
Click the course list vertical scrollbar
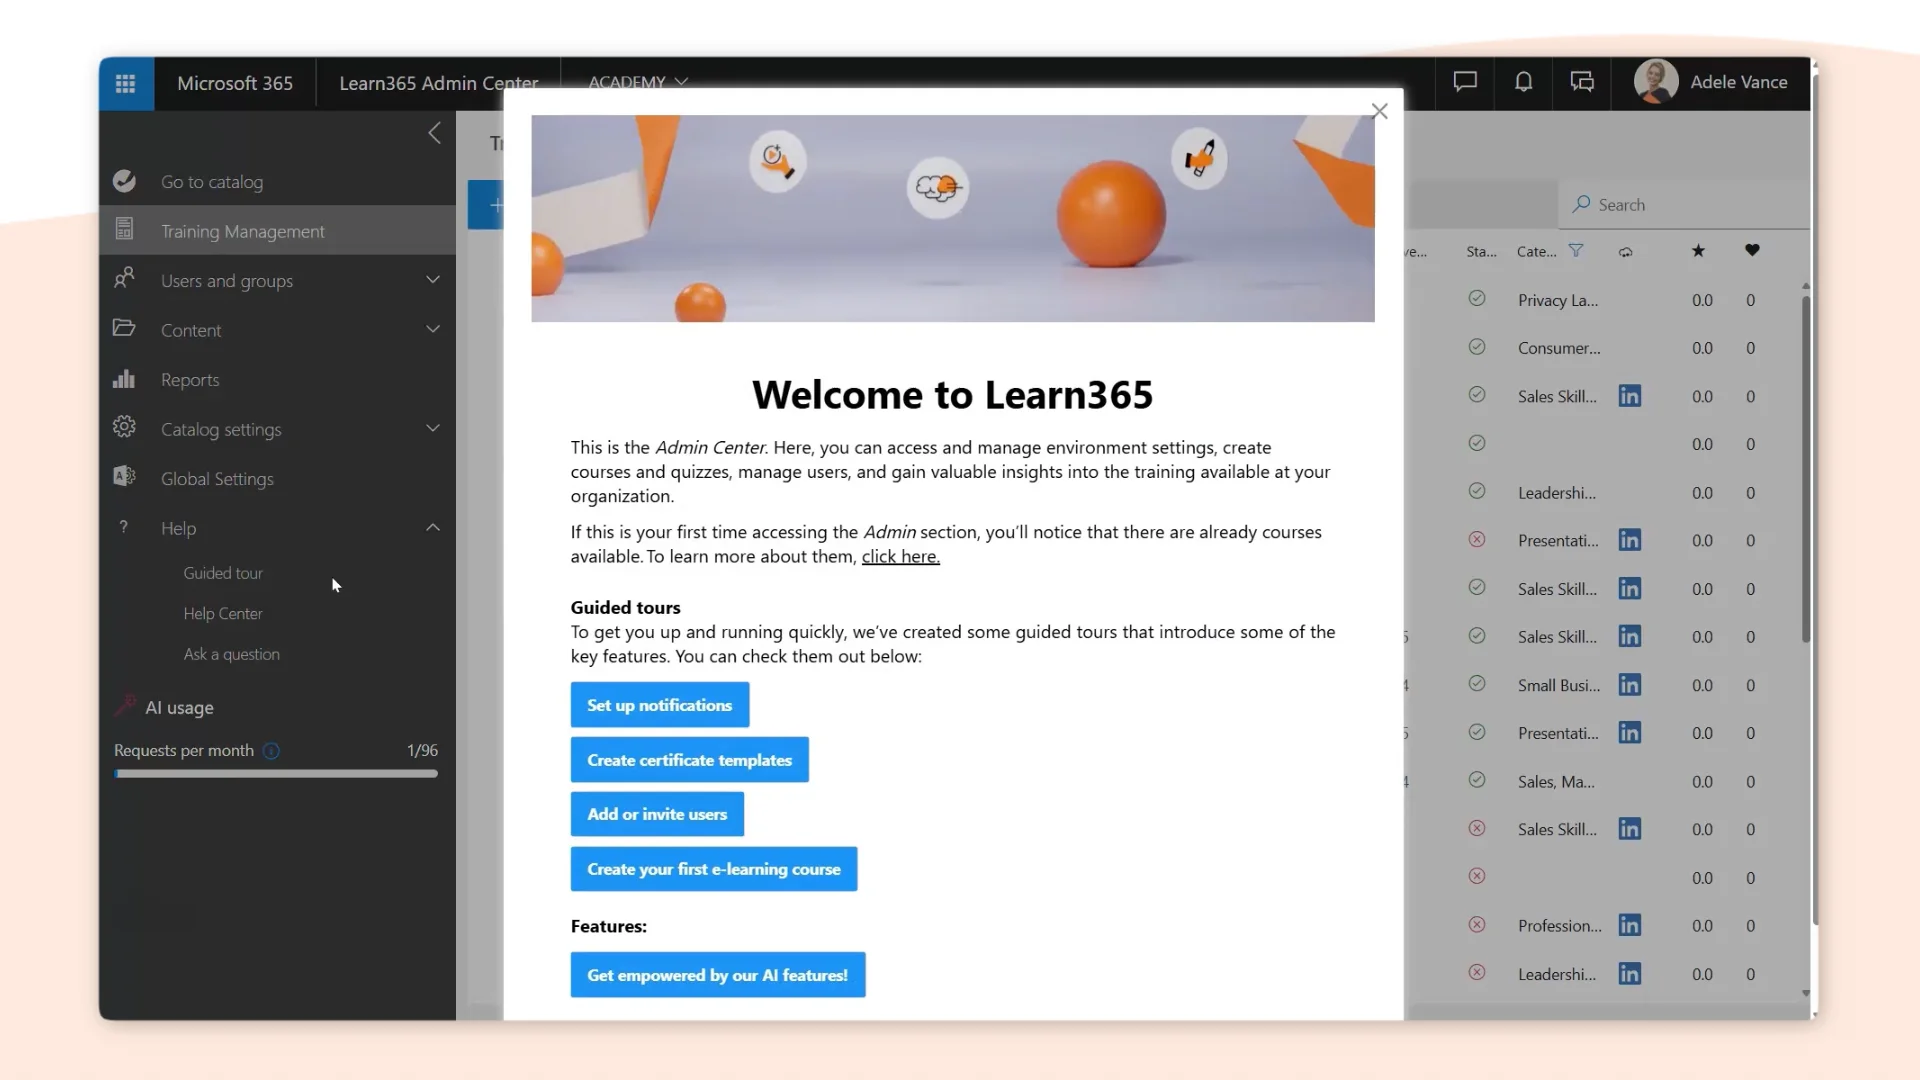(1806, 470)
